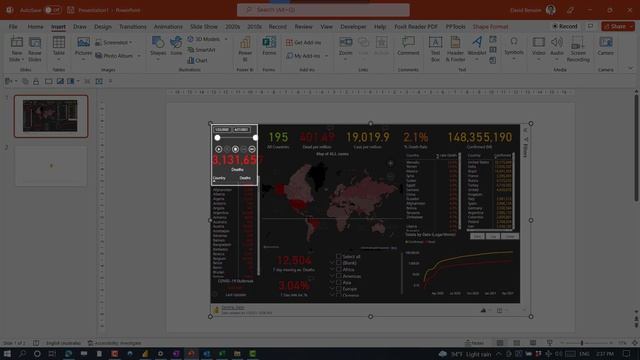Open Get Add-ins store
The width and height of the screenshot is (640, 360).
tap(303, 42)
